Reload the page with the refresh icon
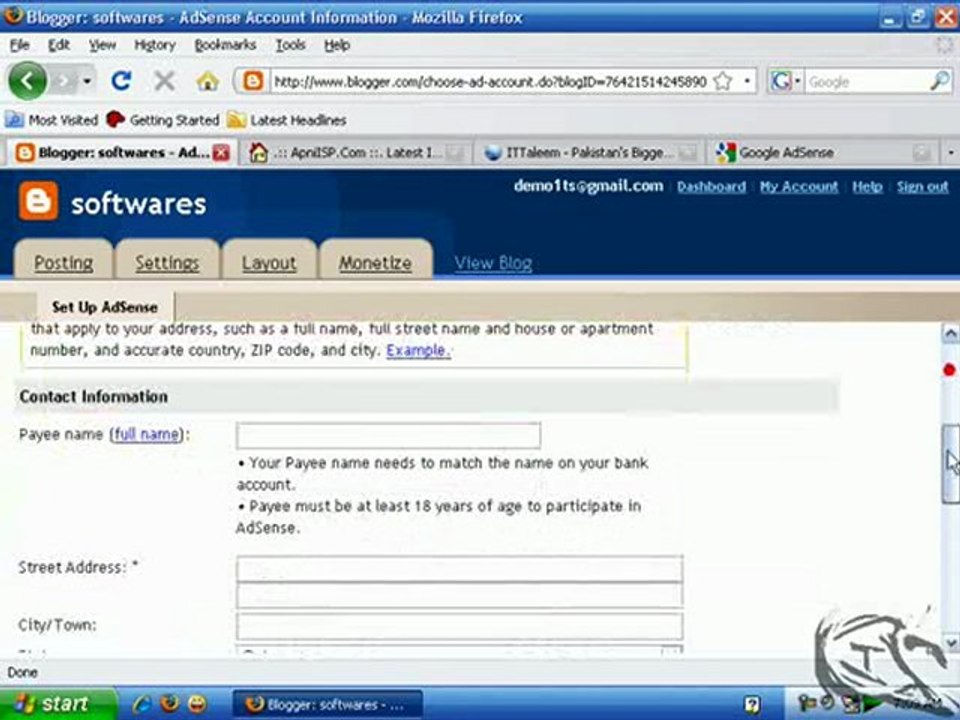The height and width of the screenshot is (720, 960). click(x=121, y=81)
